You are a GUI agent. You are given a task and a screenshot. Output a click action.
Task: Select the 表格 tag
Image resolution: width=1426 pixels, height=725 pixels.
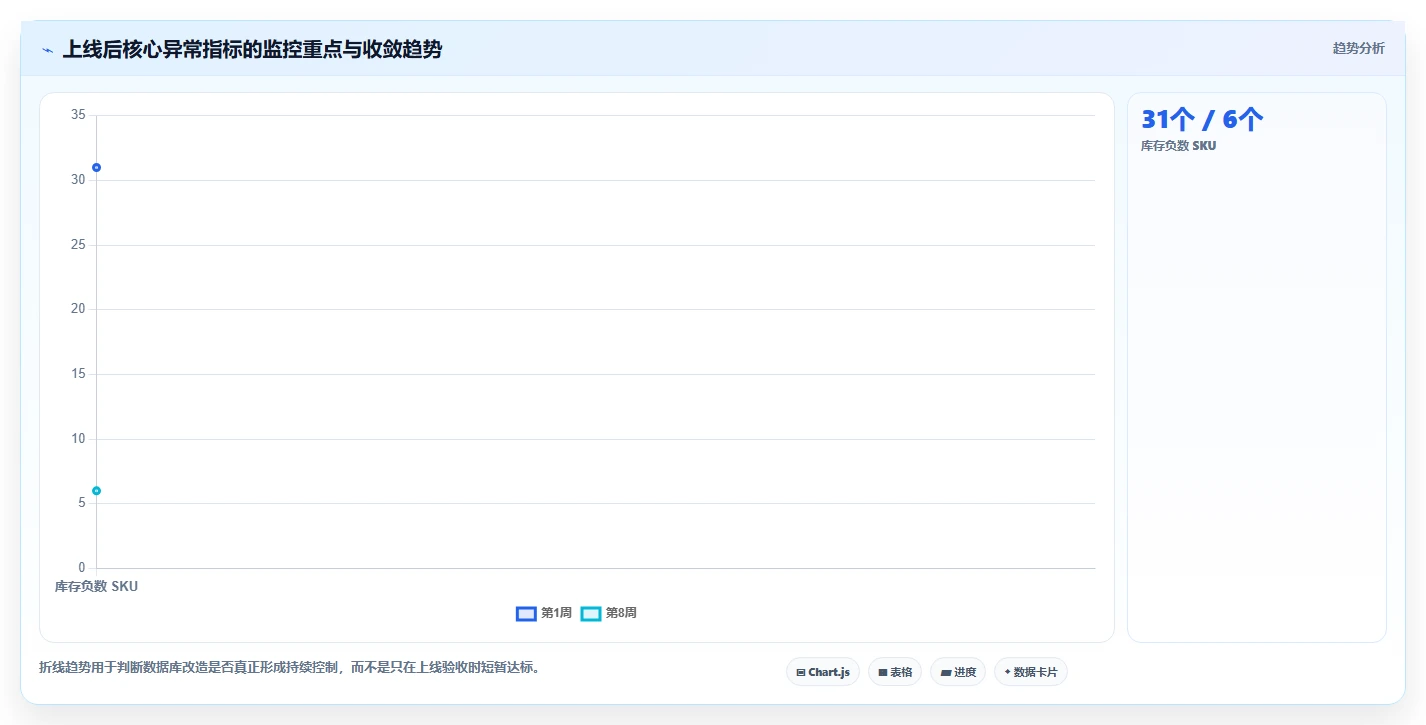tap(895, 672)
